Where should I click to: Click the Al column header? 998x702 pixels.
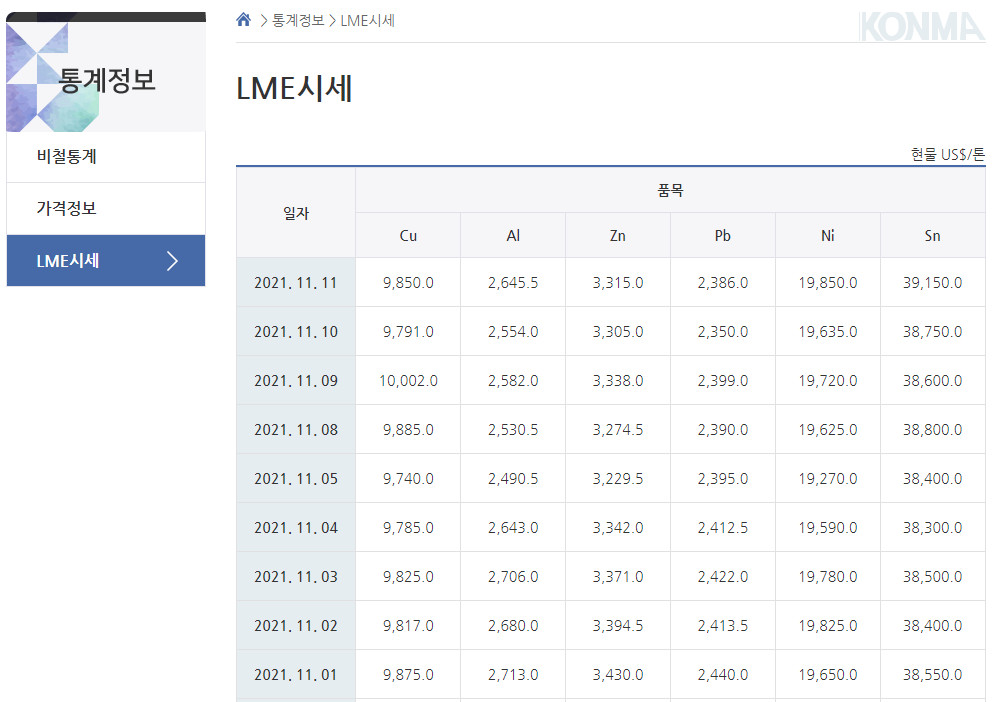pos(513,235)
